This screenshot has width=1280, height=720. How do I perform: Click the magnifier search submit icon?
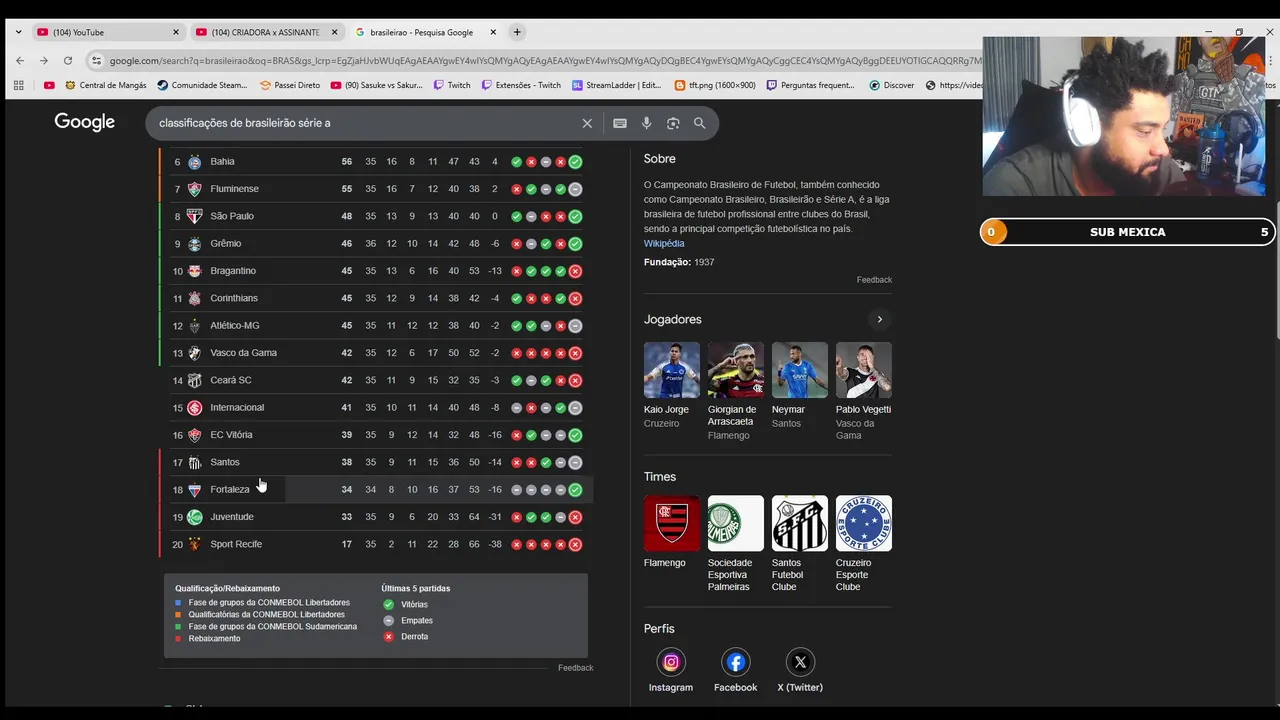pos(700,123)
